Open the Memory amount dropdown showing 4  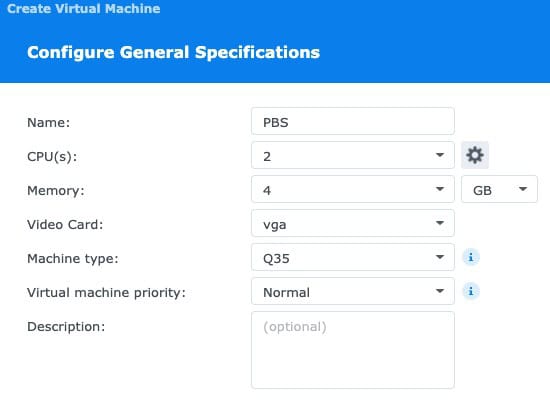click(x=353, y=189)
